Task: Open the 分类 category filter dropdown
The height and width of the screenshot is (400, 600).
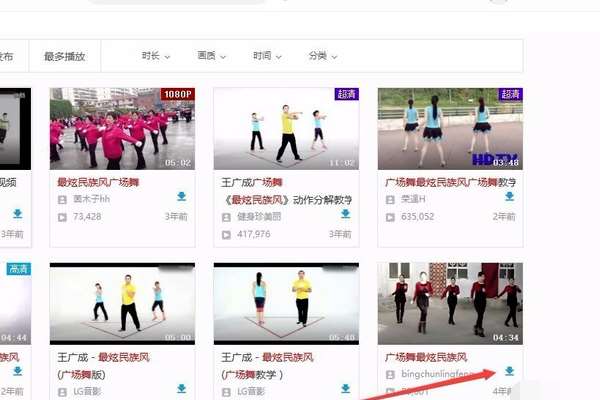Action: coord(323,56)
